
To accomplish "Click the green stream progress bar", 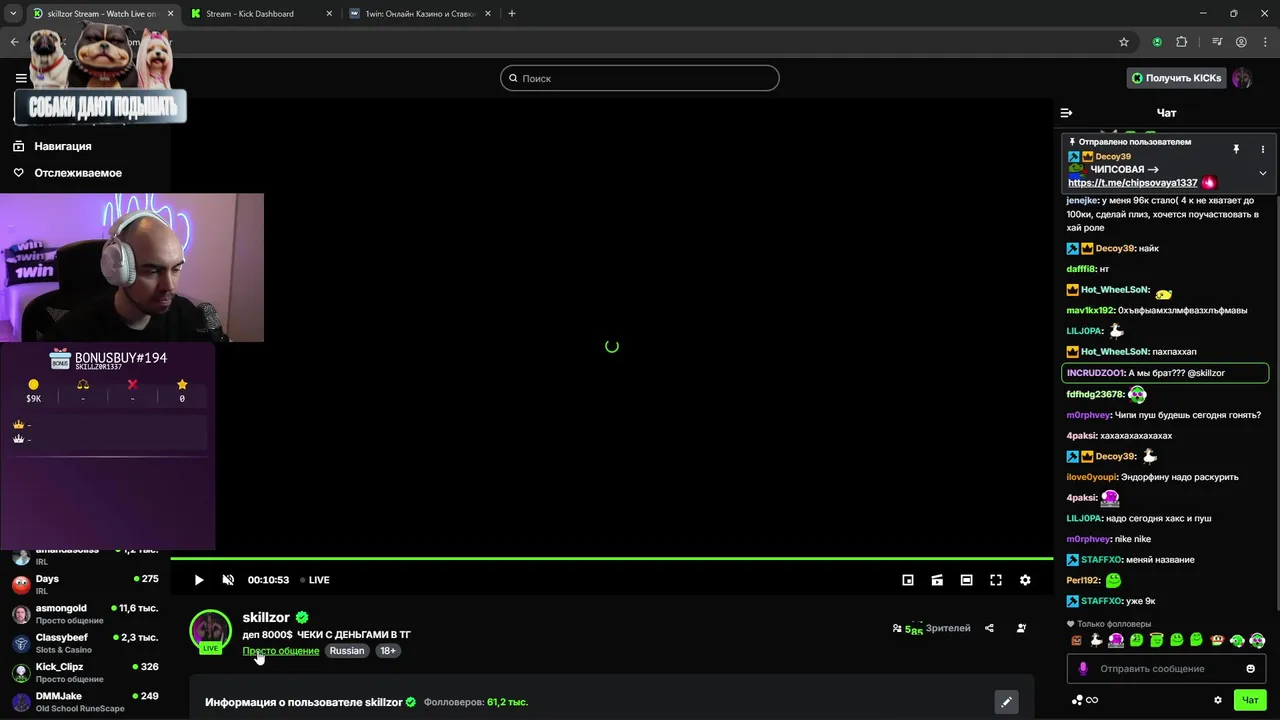I will (611, 559).
